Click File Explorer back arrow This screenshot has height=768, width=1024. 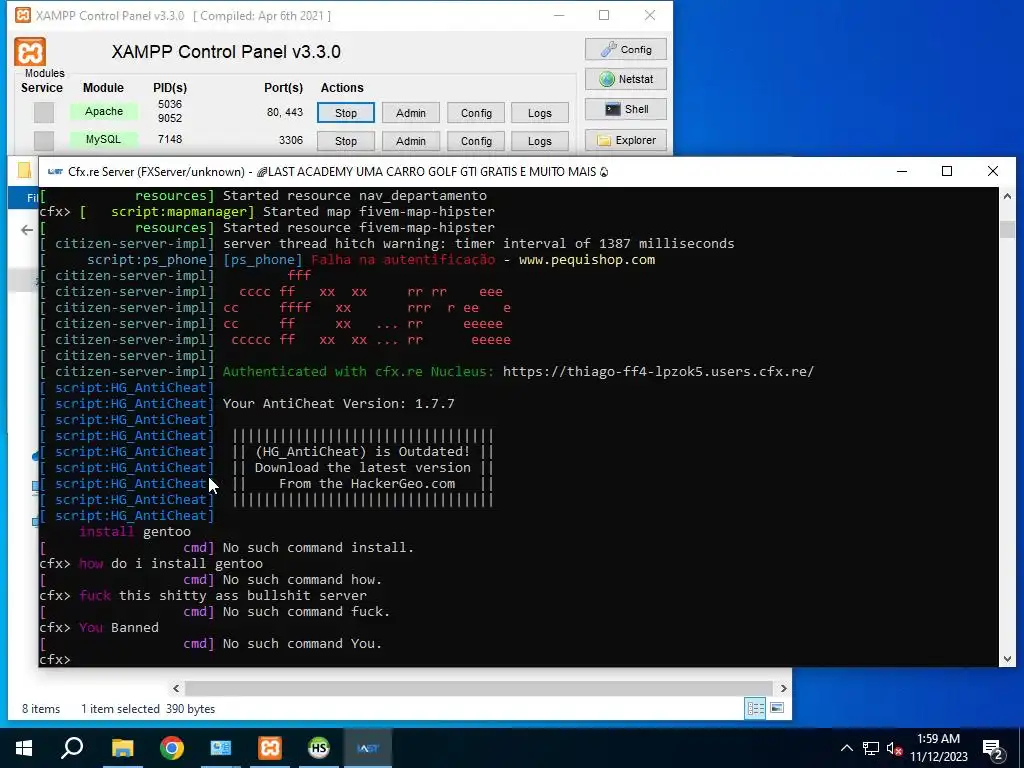click(27, 230)
